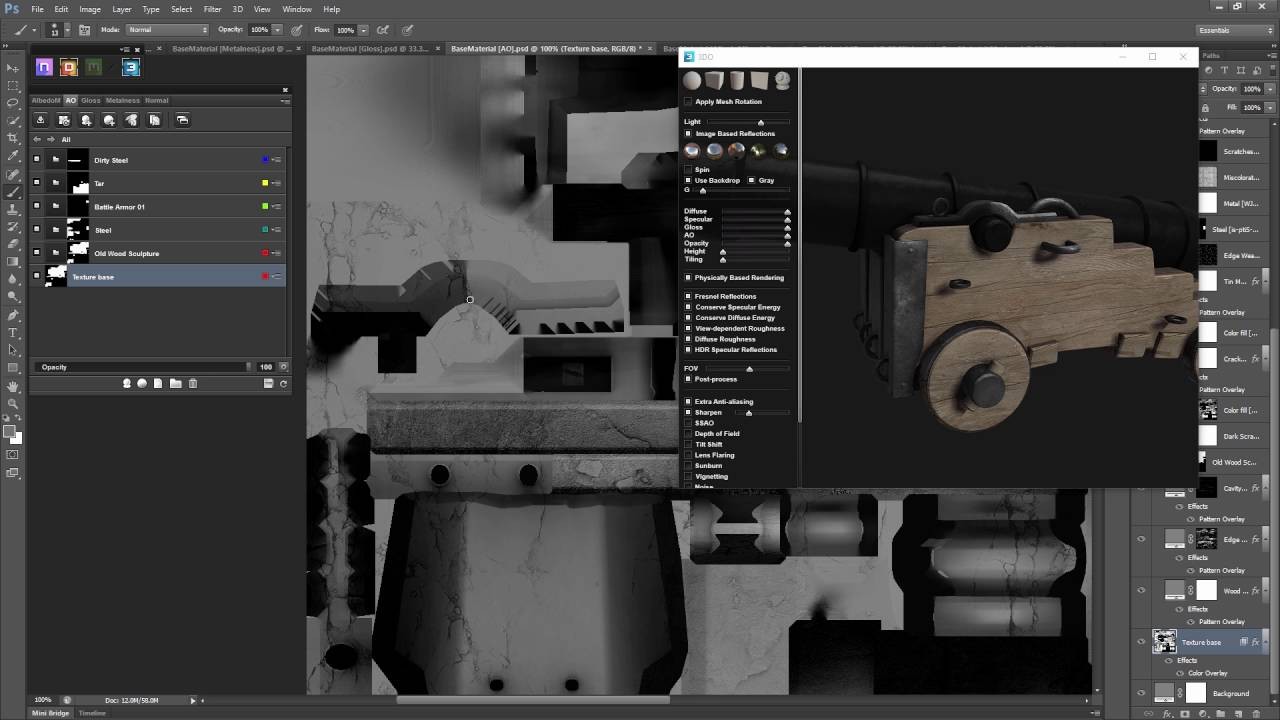The image size is (1280, 720).
Task: Open the brush Flow dropdown arrow
Action: coord(362,30)
